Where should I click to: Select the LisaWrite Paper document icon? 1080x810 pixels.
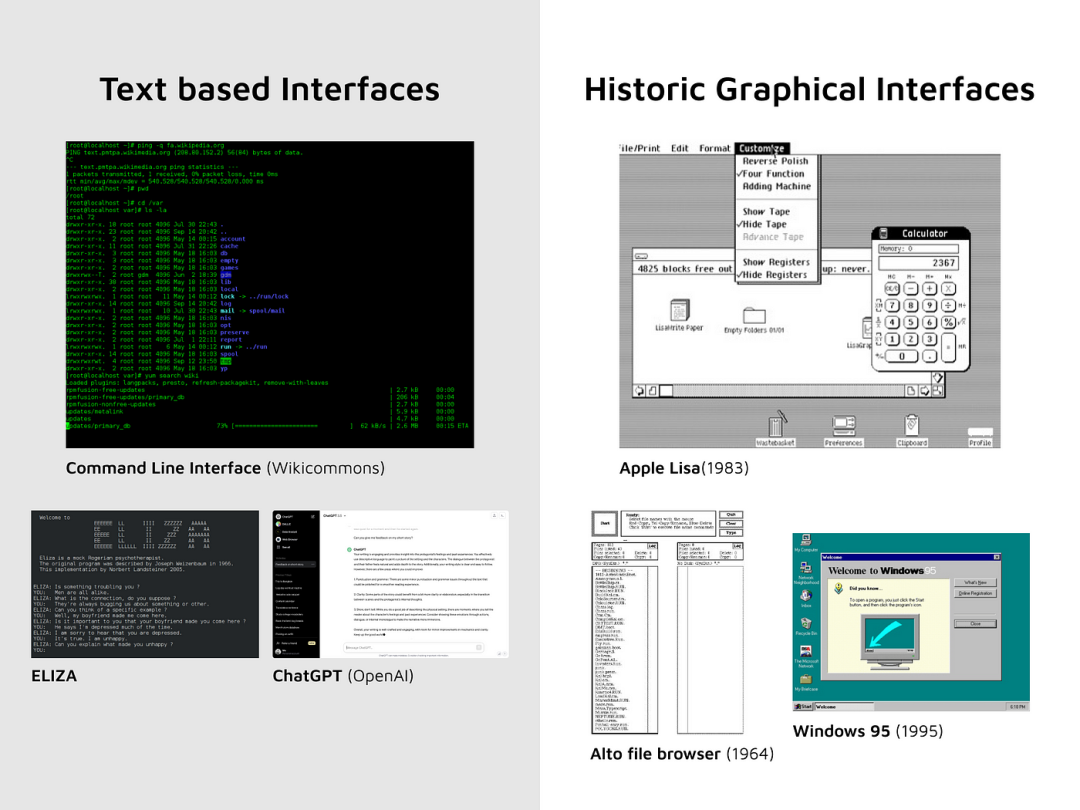point(679,315)
